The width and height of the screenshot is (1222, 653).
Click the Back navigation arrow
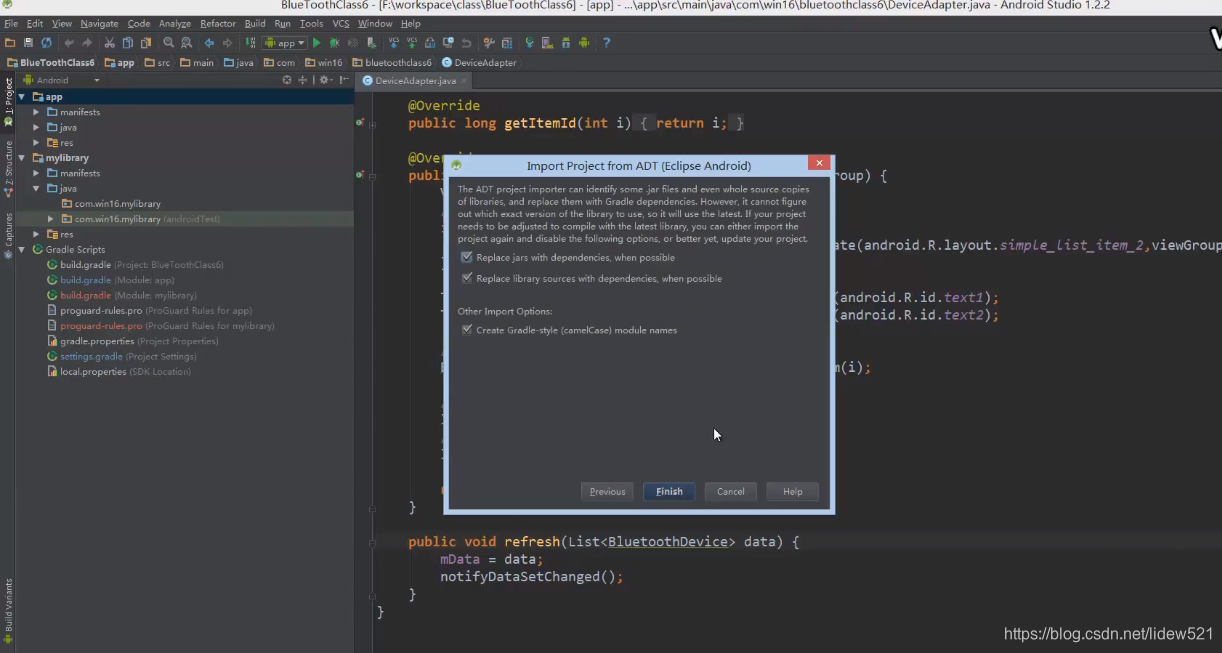click(x=208, y=43)
